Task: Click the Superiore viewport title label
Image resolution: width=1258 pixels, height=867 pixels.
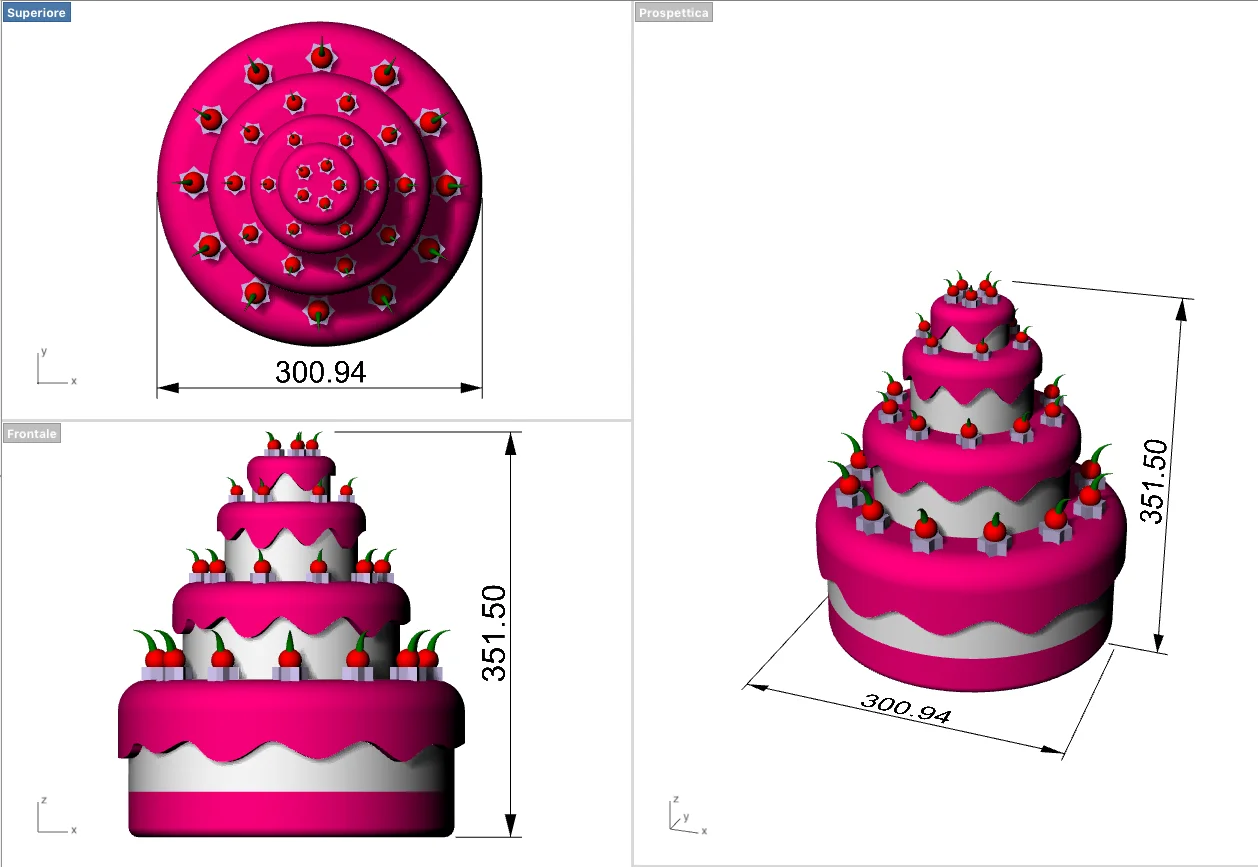Action: coord(36,13)
